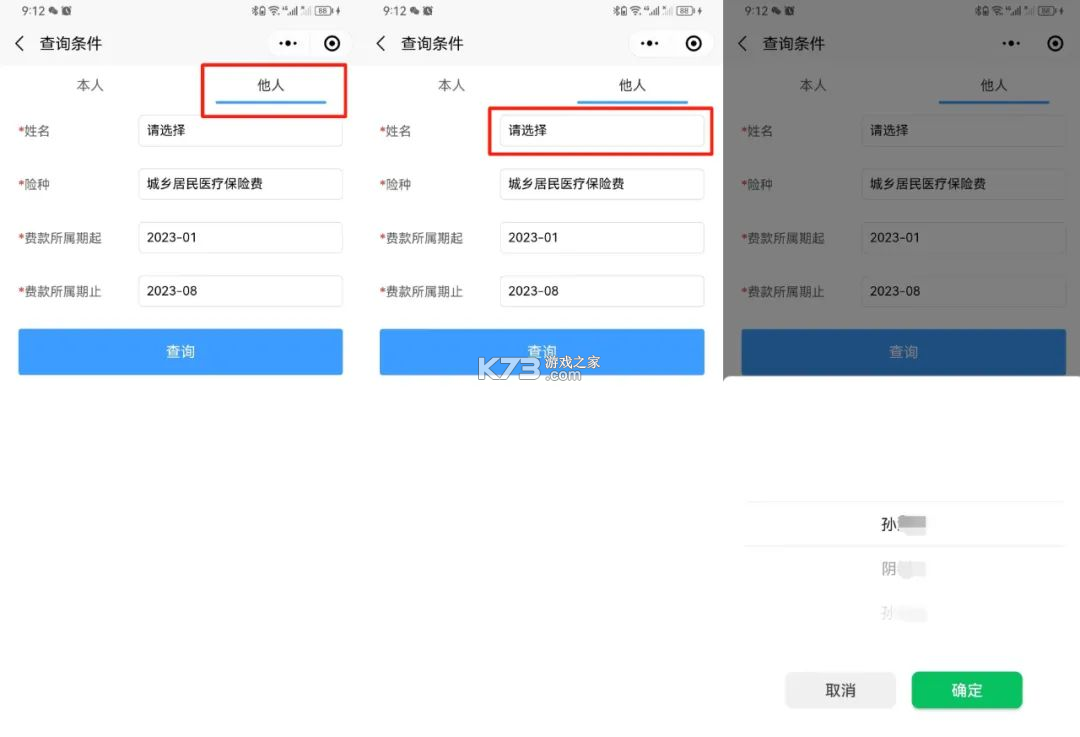Open the 姓名 name selector showing 请选择
Screen dimensions: 1080x737
pyautogui.click(x=240, y=130)
